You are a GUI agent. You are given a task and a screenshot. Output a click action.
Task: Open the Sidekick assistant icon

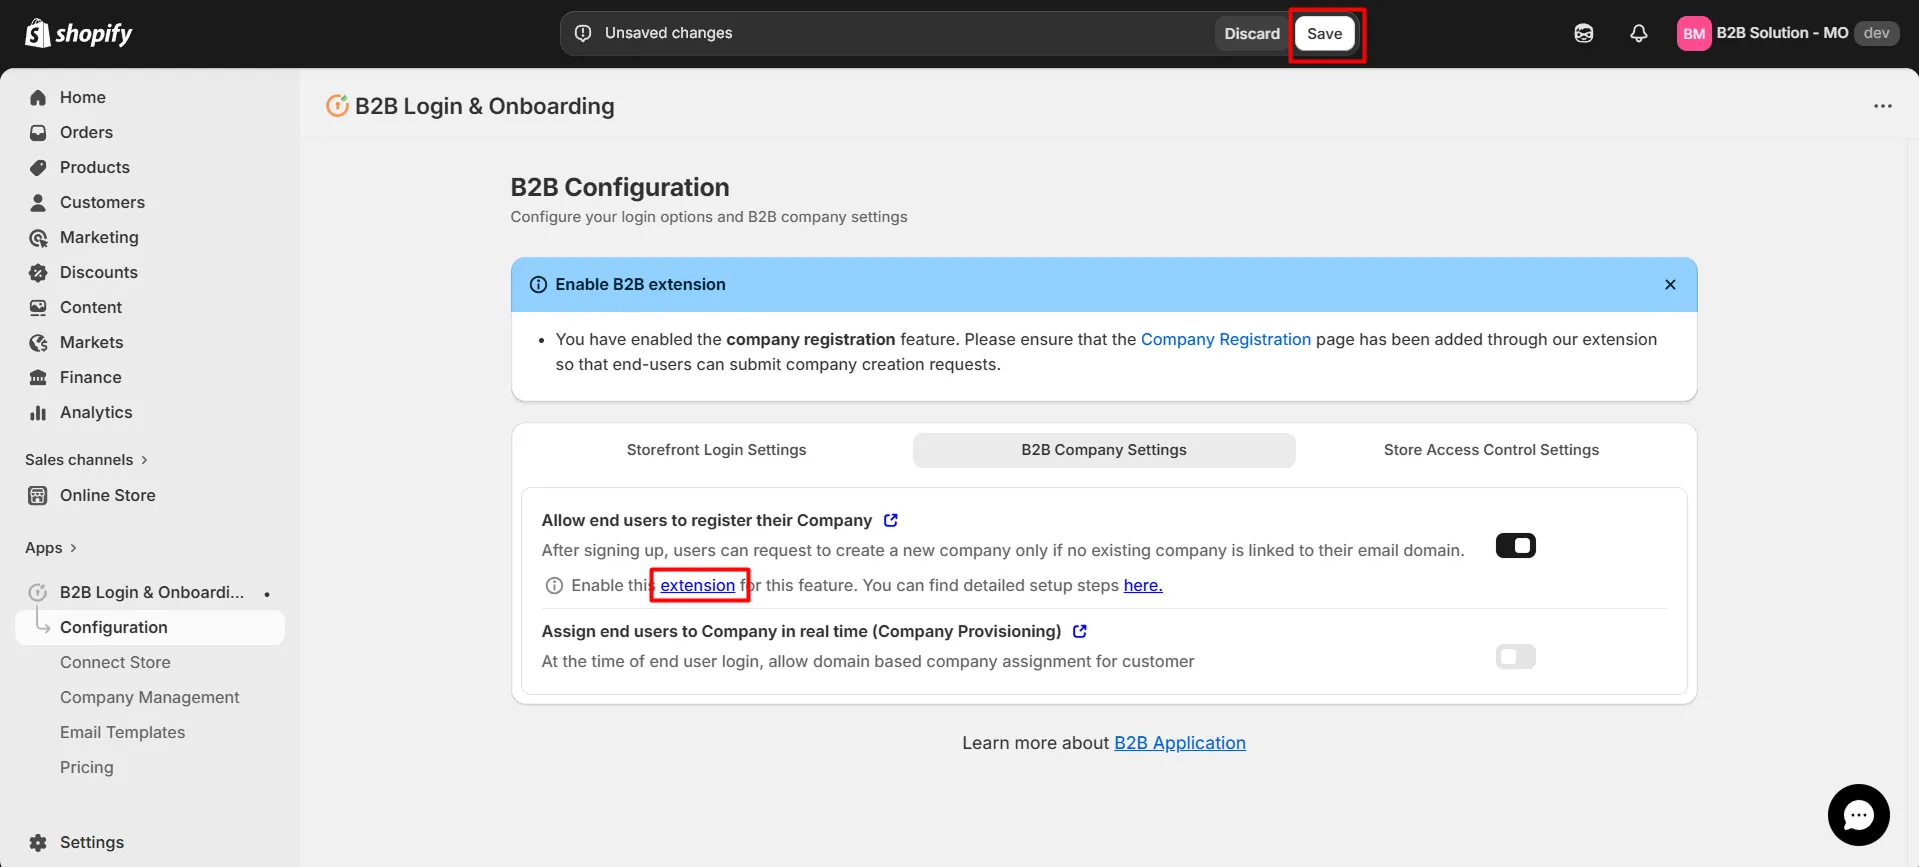click(x=1584, y=33)
